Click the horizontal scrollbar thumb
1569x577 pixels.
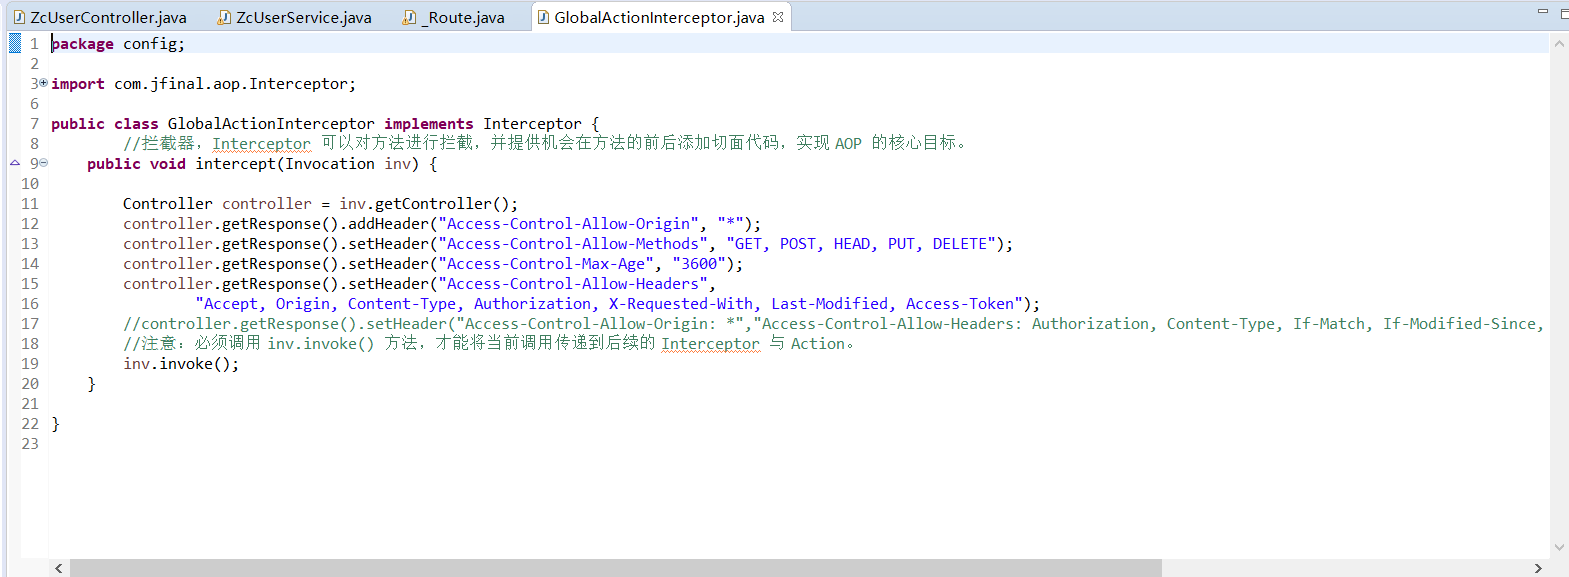pyautogui.click(x=615, y=568)
